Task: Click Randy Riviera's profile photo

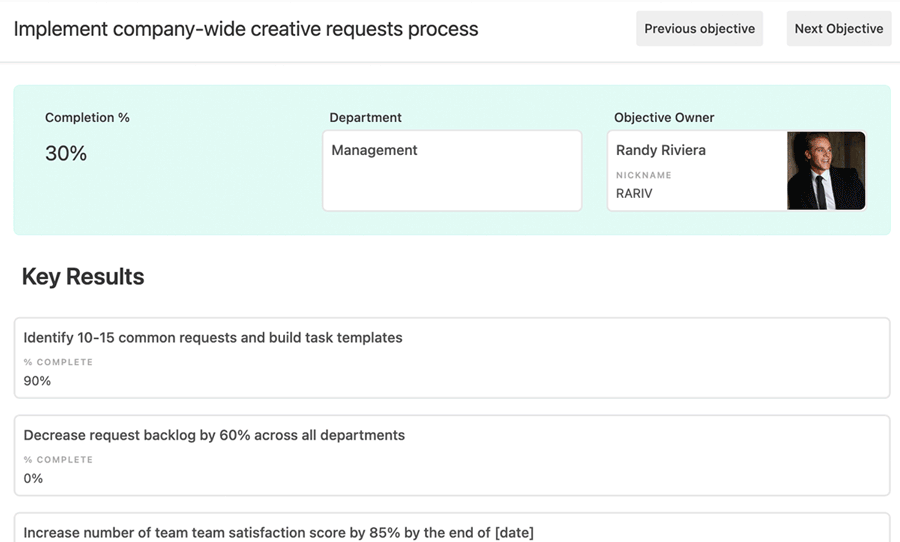Action: click(826, 170)
